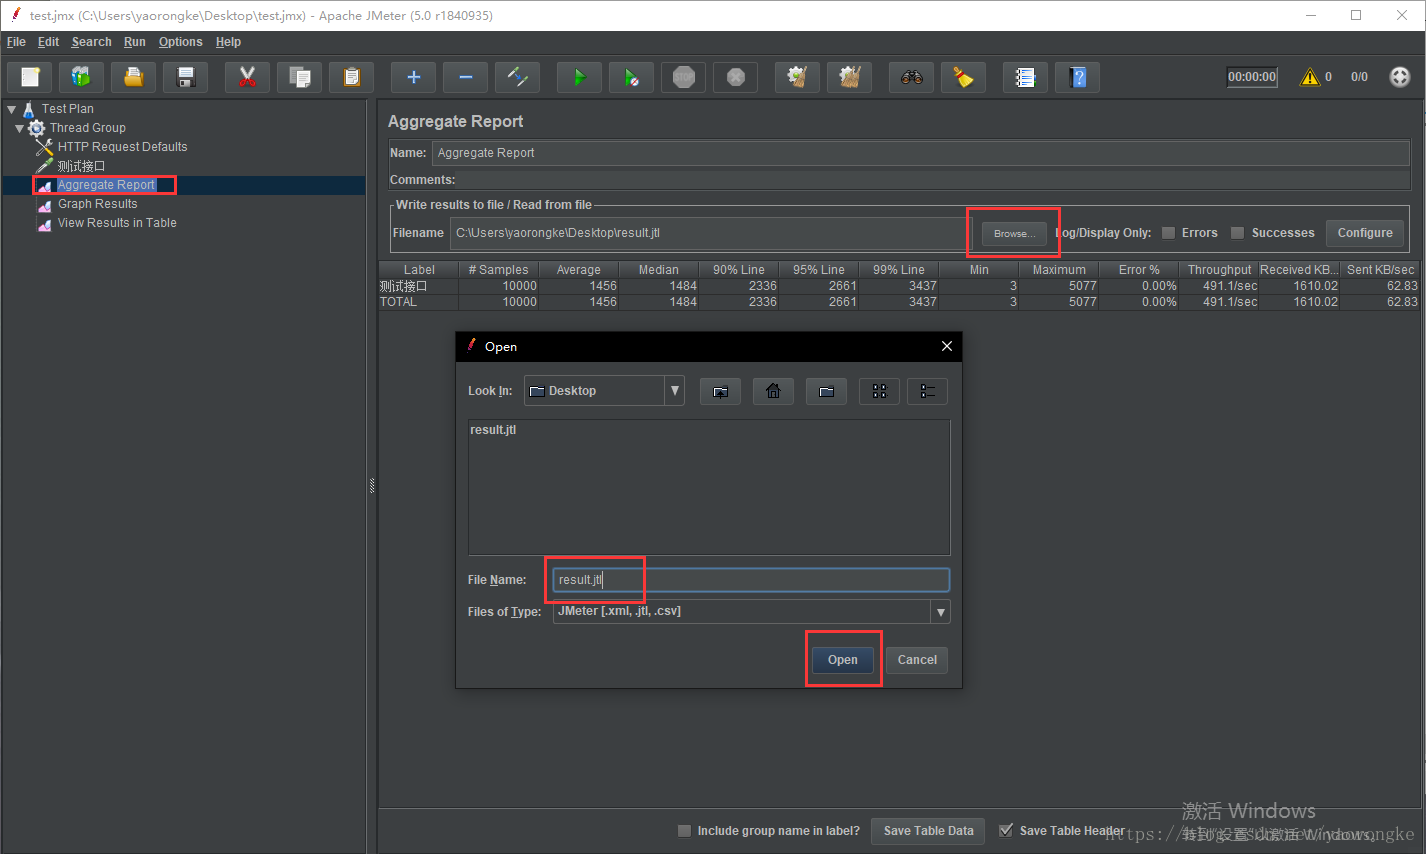Click the warning triangle log icon
This screenshot has height=854, width=1426.
pyautogui.click(x=1309, y=77)
